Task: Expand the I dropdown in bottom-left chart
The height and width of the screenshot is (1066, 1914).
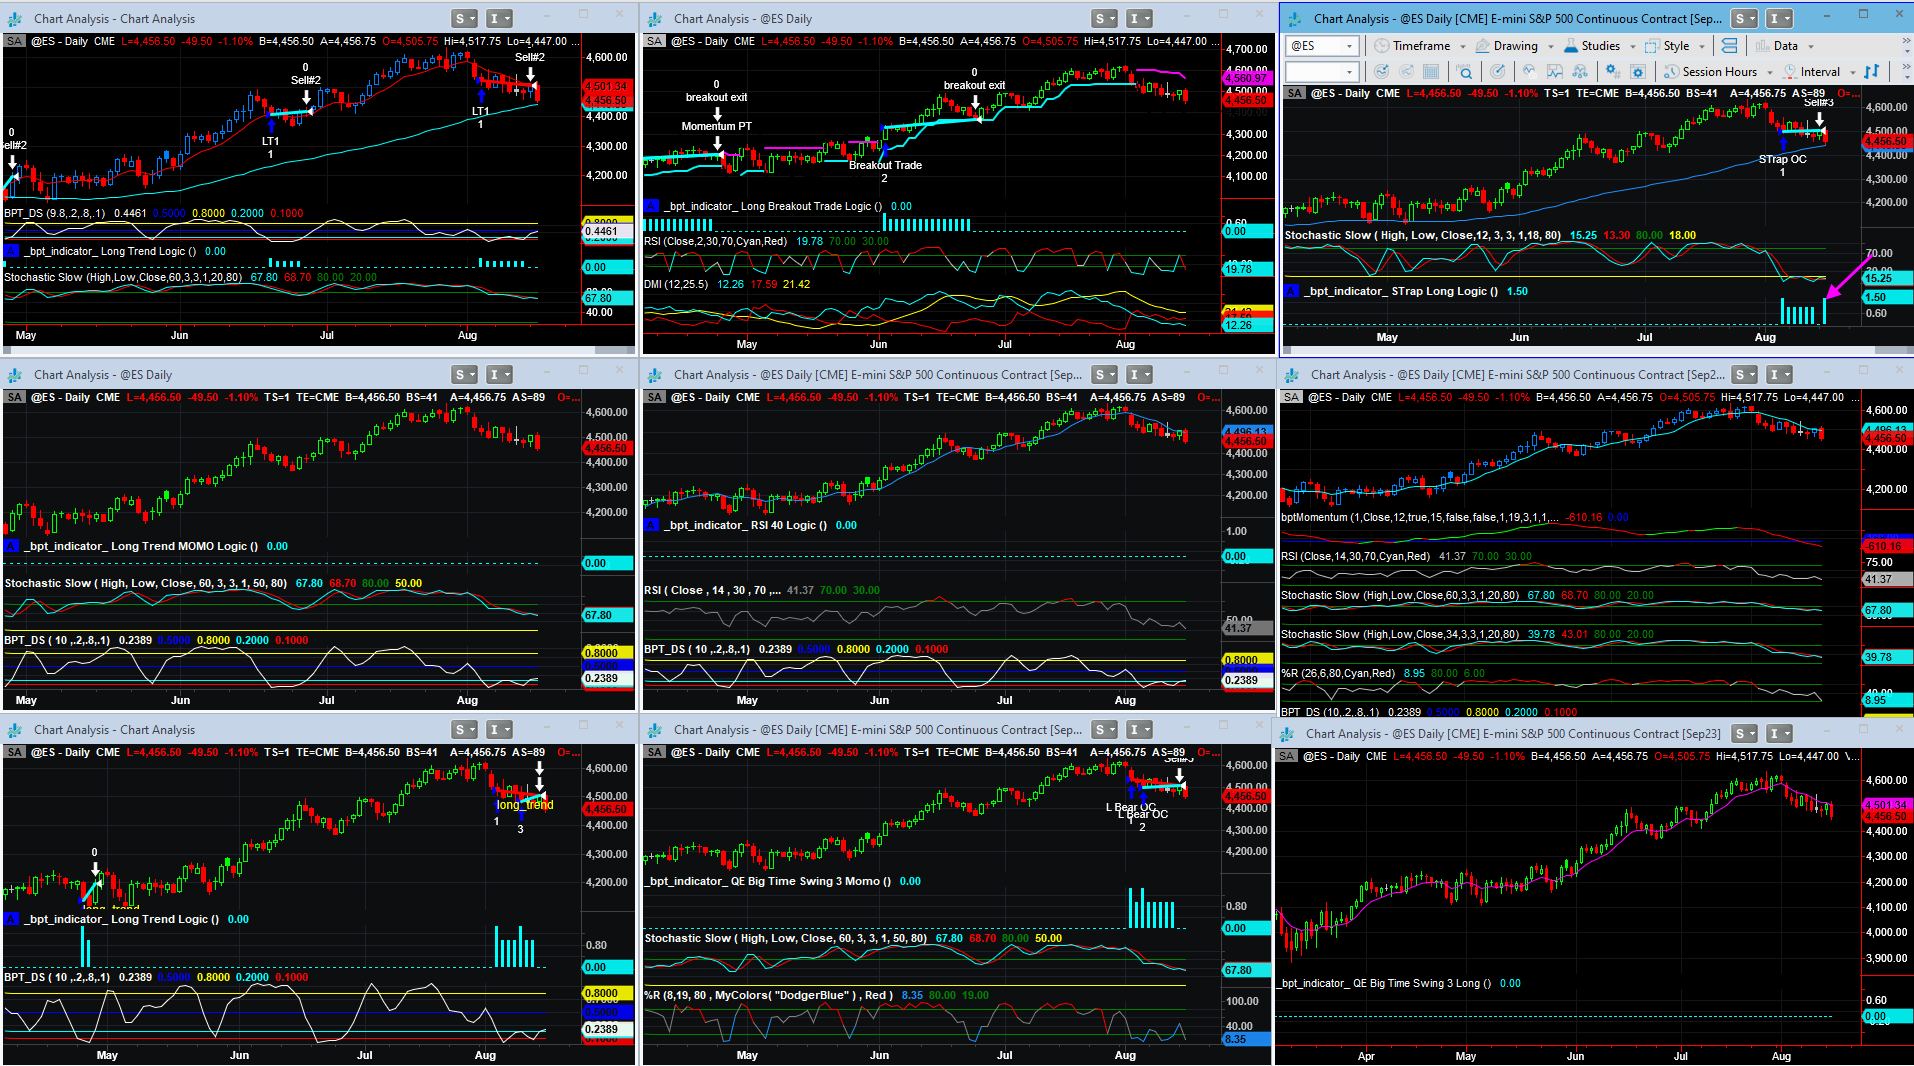Action: [x=499, y=730]
